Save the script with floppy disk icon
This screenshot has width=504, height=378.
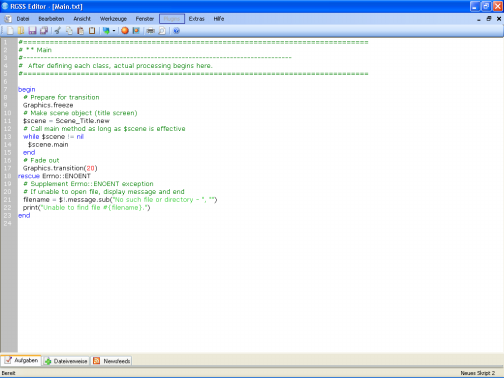(32, 31)
